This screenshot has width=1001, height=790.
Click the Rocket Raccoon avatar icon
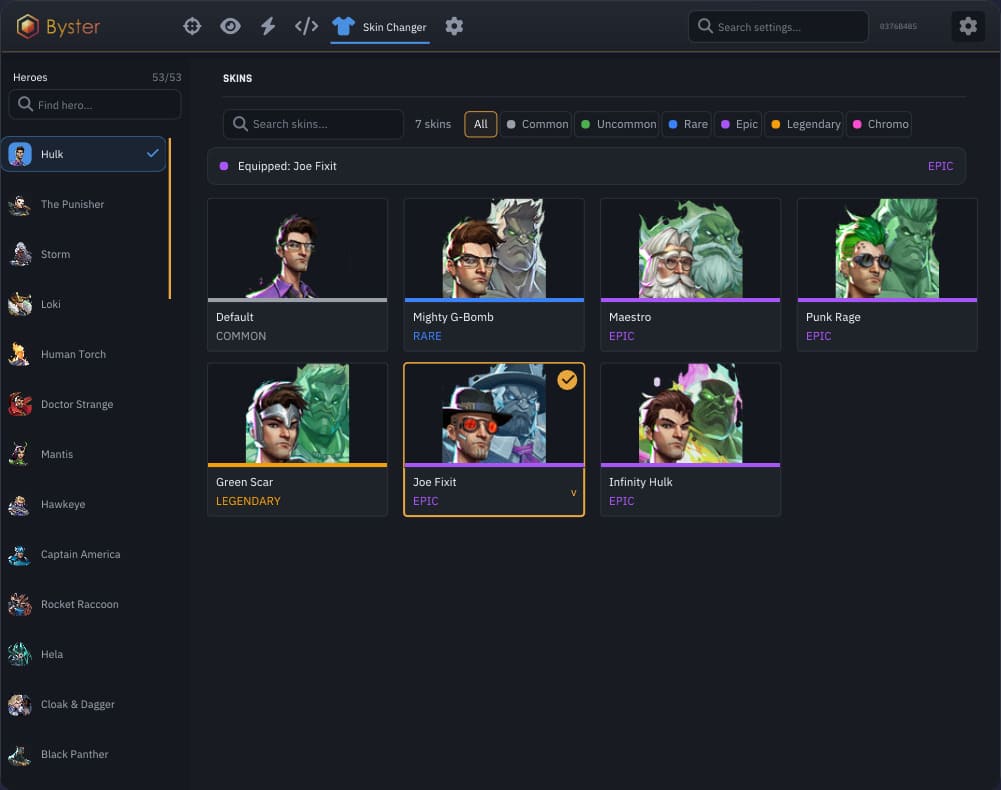point(20,604)
